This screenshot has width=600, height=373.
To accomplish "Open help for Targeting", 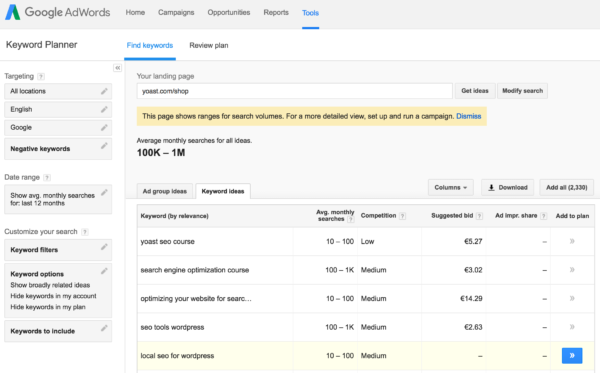I will click(x=41, y=77).
